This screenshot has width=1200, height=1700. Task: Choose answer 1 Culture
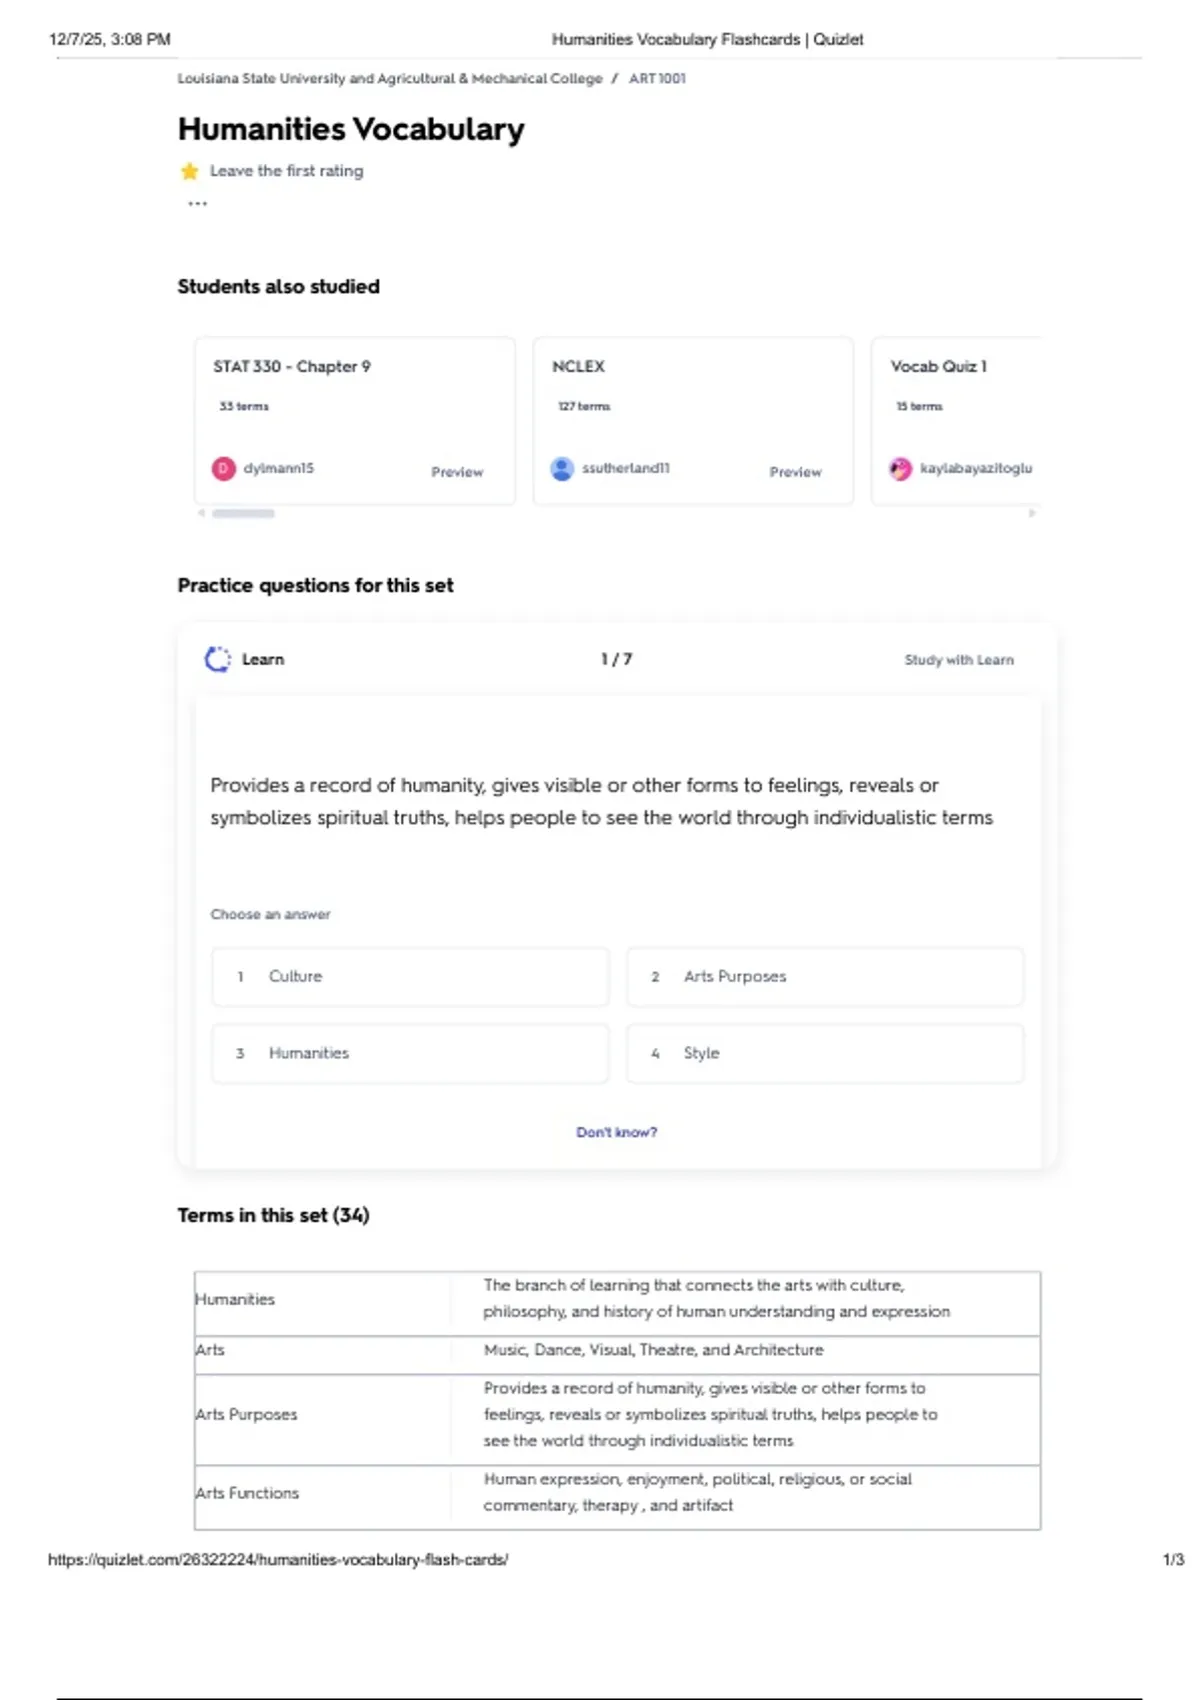coord(410,976)
